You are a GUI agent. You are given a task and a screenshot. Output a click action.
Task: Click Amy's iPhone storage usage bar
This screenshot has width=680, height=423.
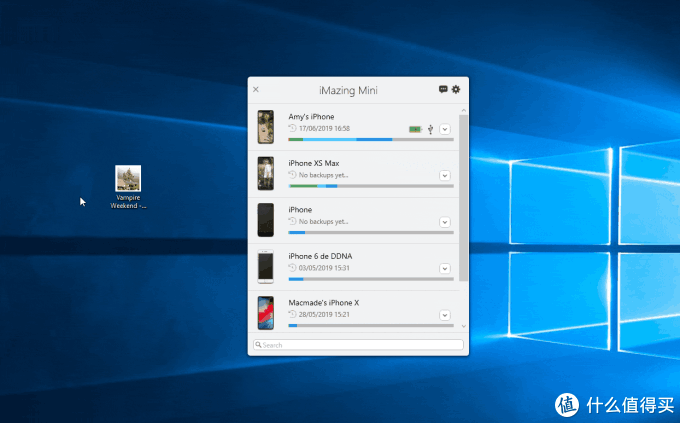point(370,140)
